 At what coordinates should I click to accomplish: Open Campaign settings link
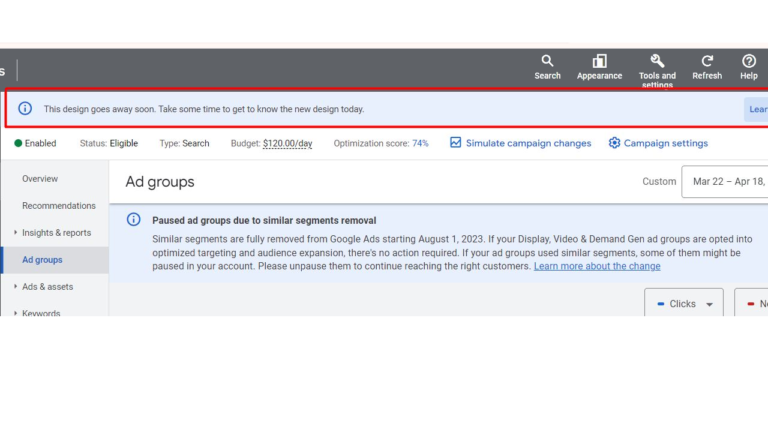[x=666, y=143]
